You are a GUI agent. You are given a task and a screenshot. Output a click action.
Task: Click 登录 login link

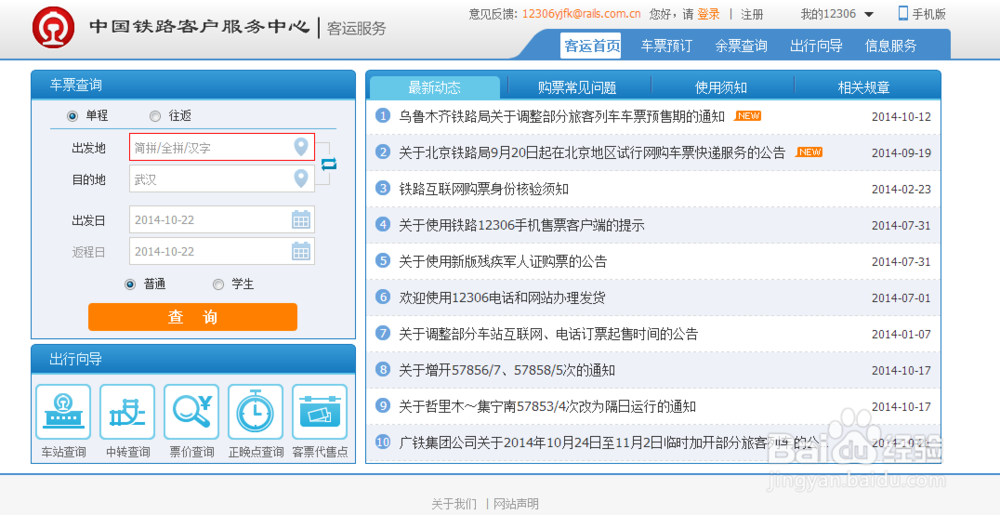pyautogui.click(x=708, y=14)
